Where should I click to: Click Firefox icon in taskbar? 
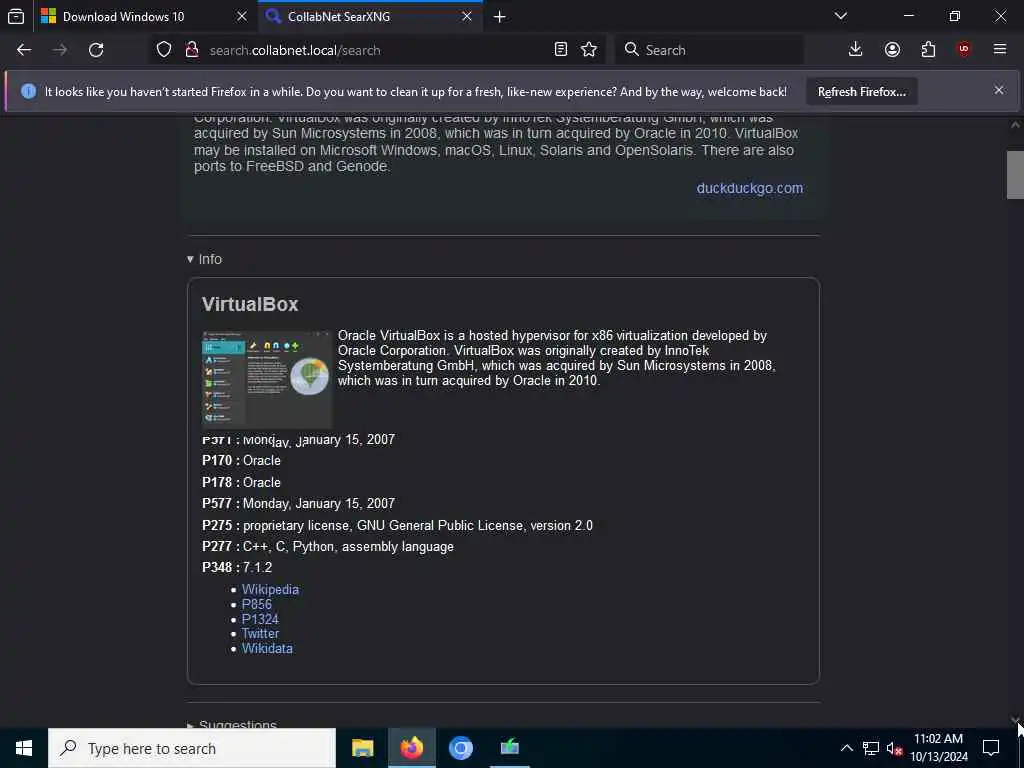412,748
